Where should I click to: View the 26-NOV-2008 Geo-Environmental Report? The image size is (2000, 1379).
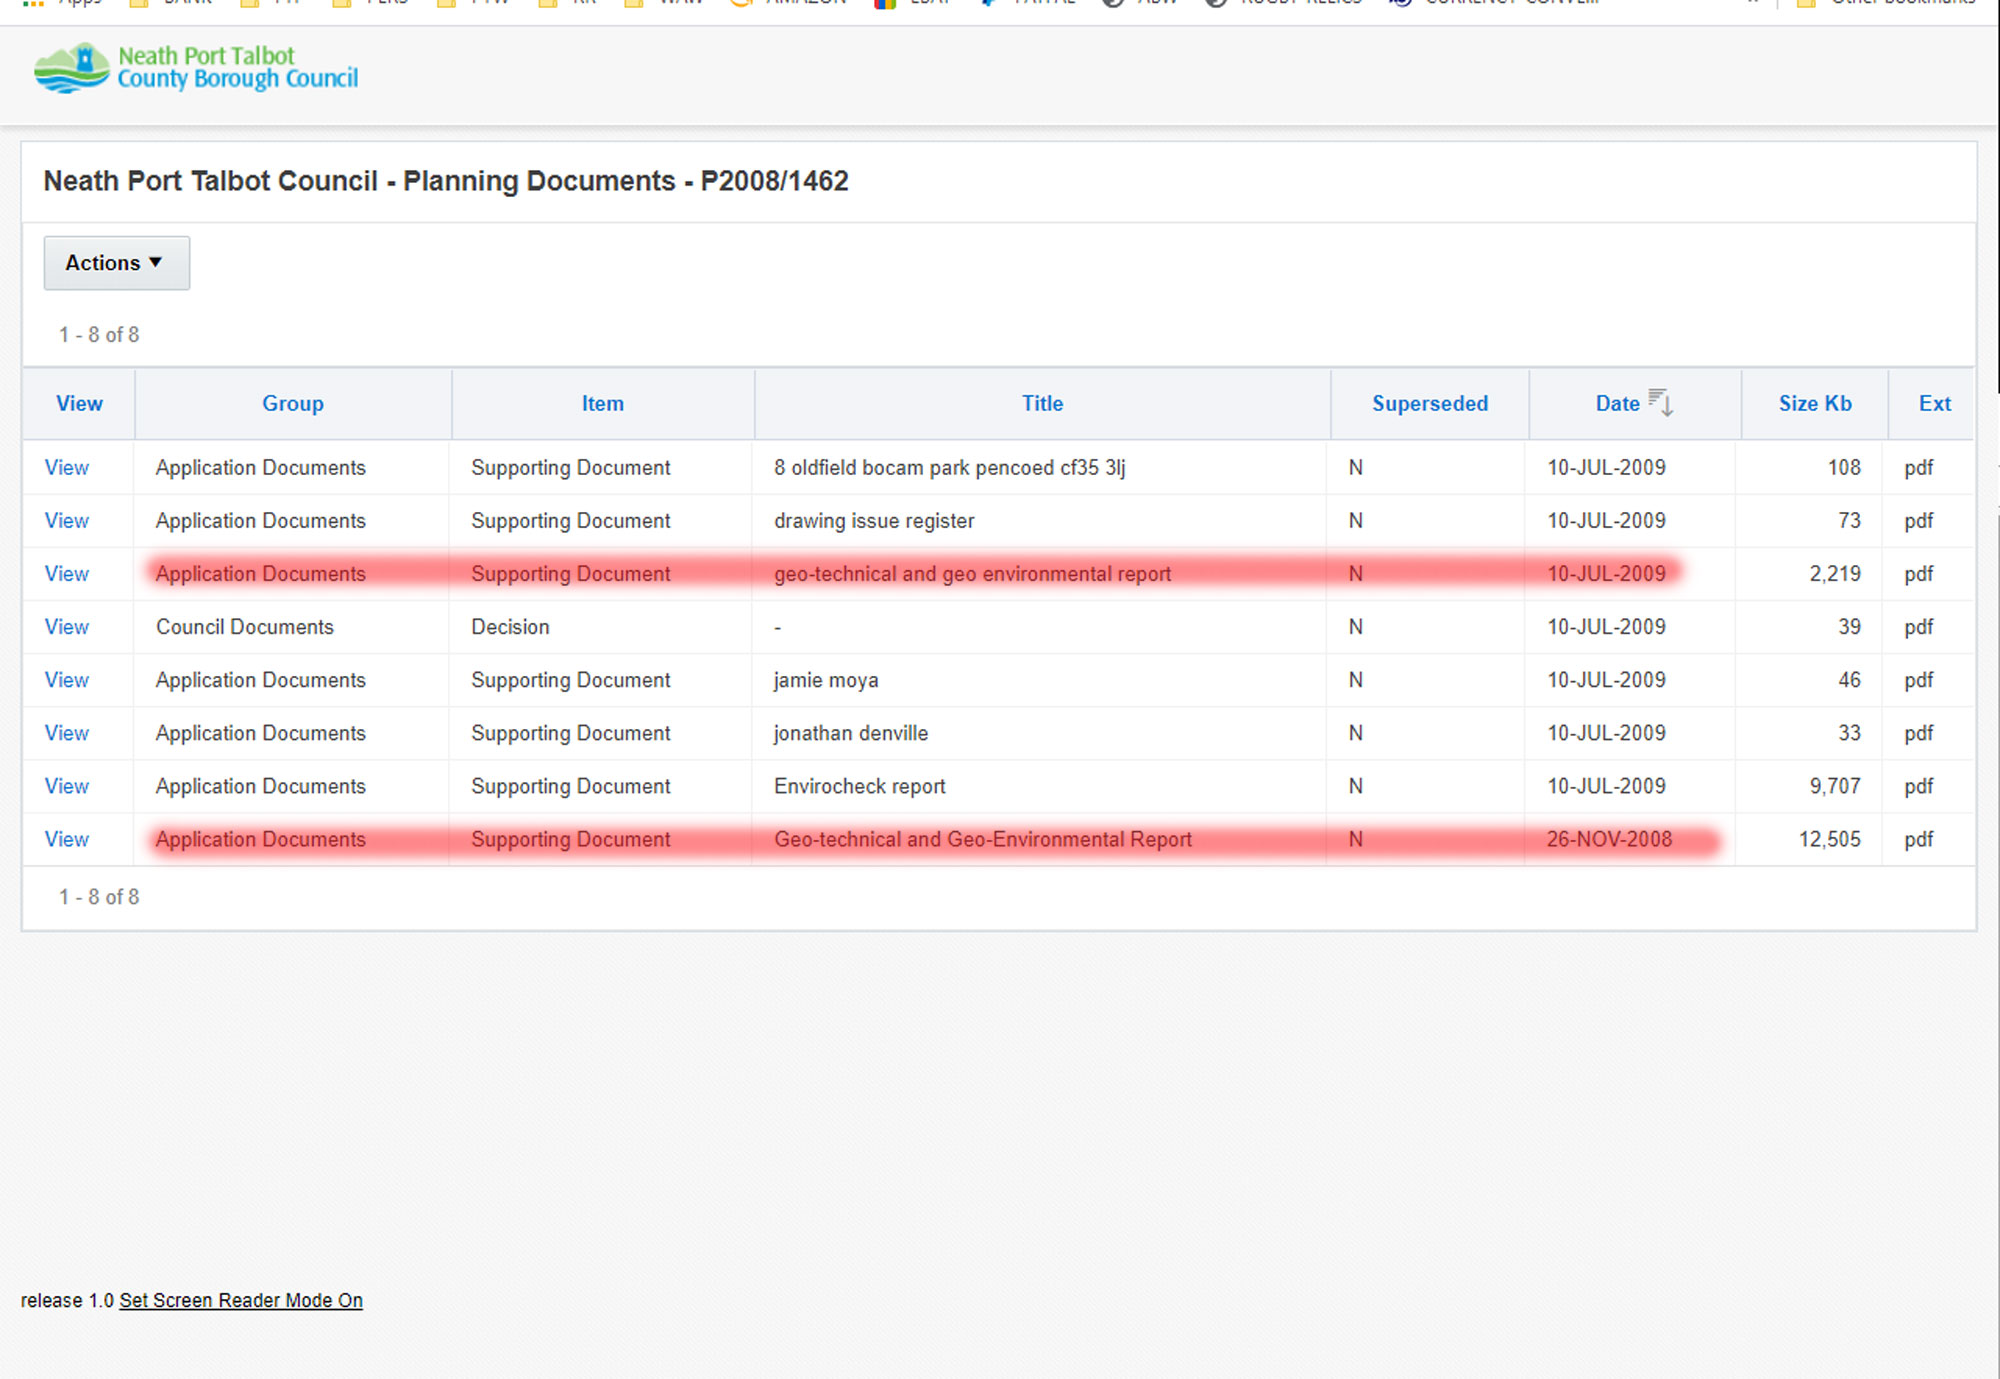pyautogui.click(x=67, y=840)
